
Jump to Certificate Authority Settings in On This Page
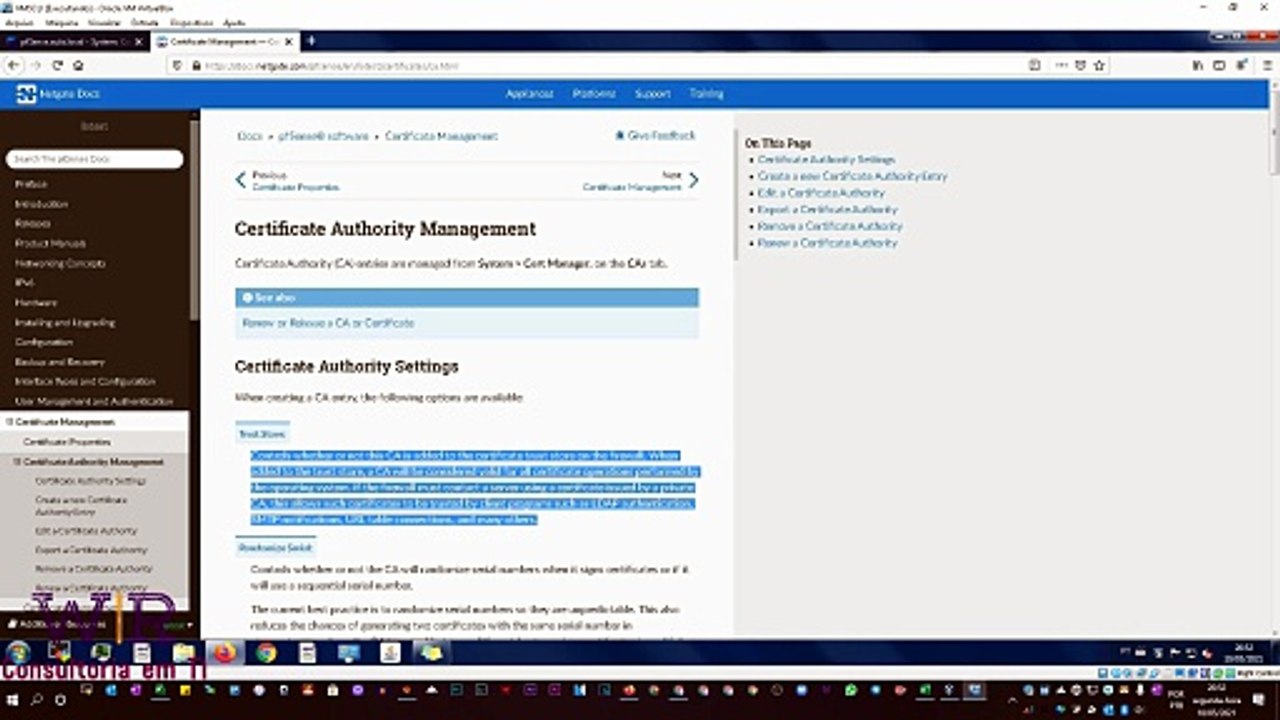826,160
